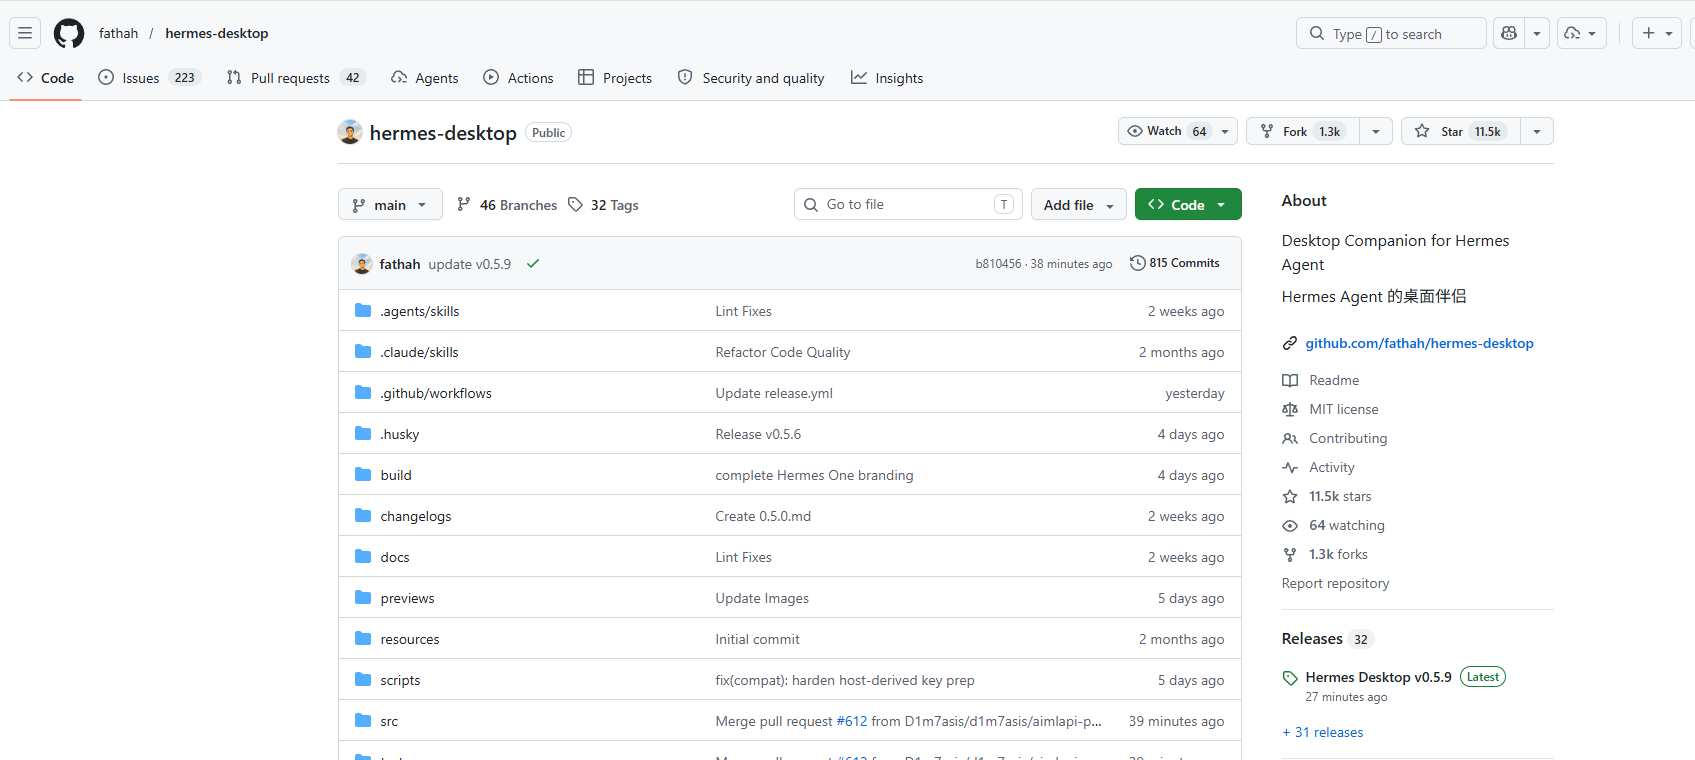Click the search box in header
The image size is (1695, 760).
1391,33
